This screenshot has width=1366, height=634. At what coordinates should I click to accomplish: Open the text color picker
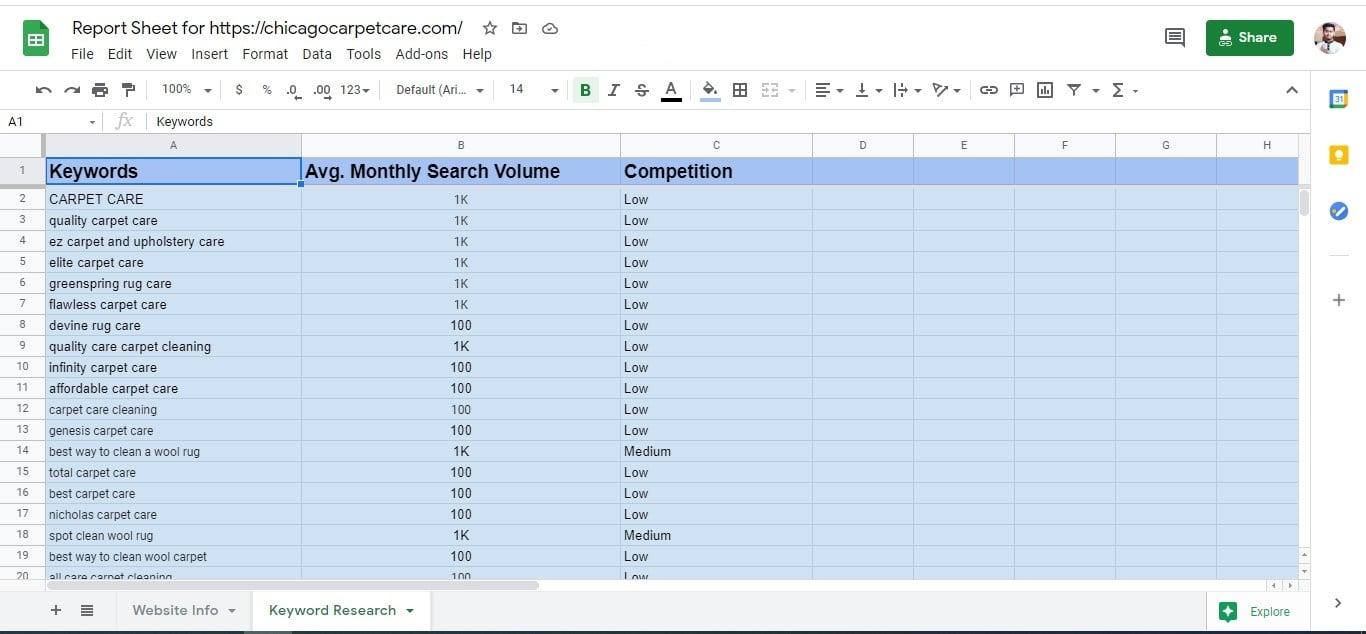point(671,90)
